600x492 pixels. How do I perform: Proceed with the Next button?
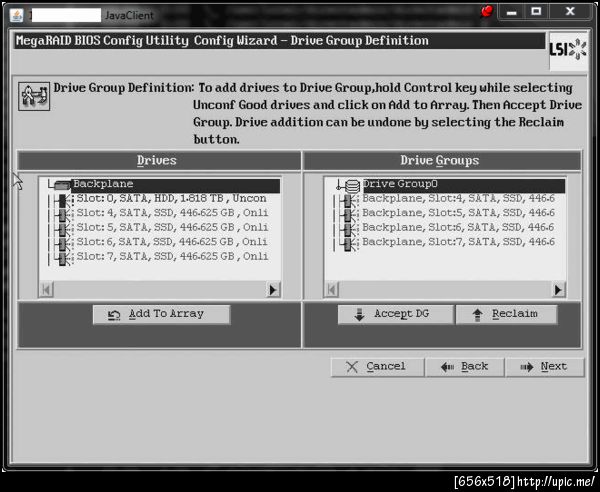click(545, 367)
